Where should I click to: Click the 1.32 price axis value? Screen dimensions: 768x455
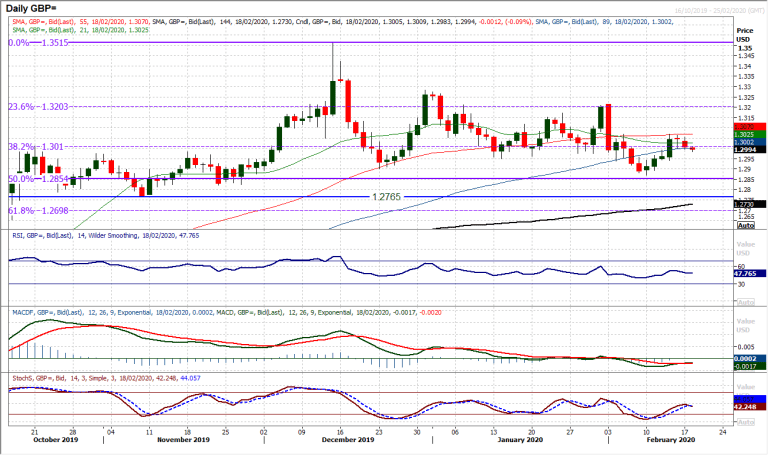point(745,108)
